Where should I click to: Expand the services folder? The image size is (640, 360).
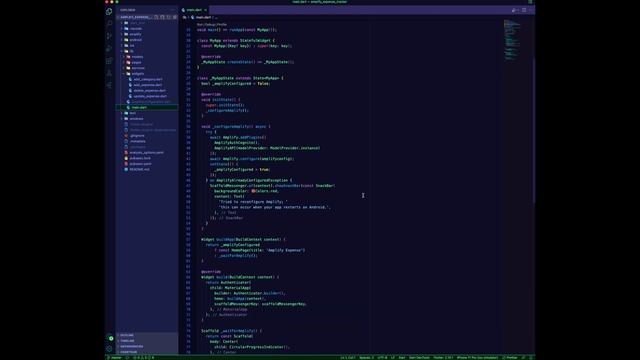(x=138, y=68)
